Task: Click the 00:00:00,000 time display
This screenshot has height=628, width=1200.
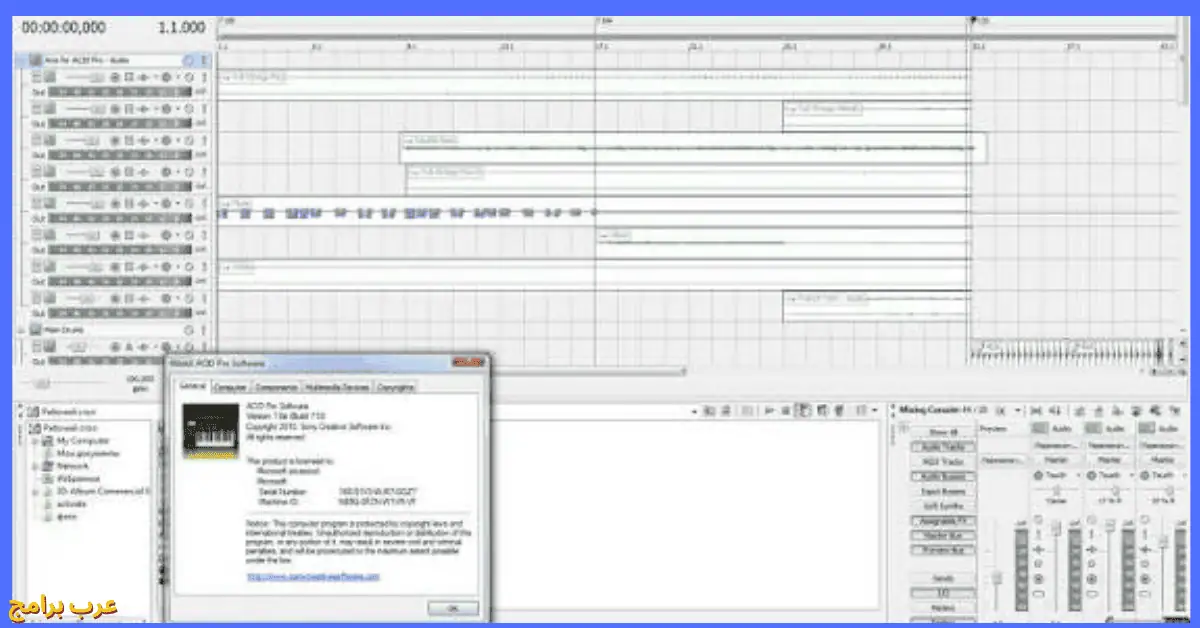Action: (x=64, y=29)
